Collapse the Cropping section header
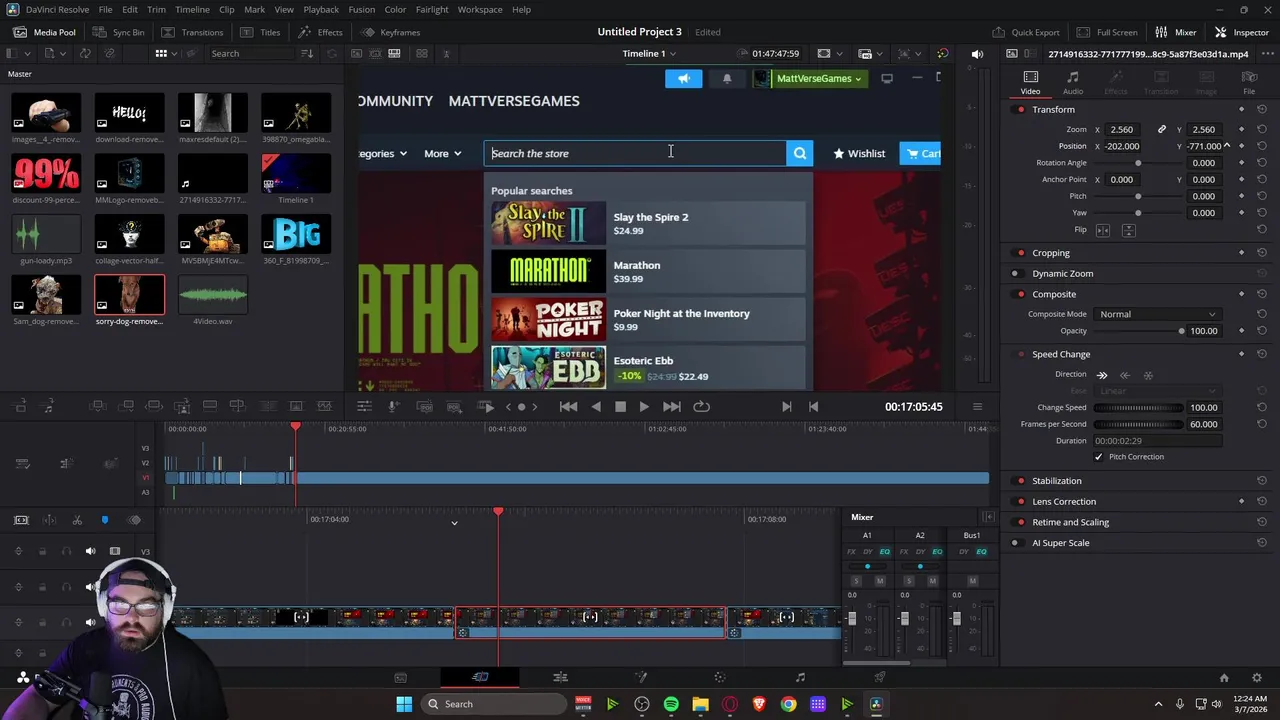1280x720 pixels. (1051, 253)
